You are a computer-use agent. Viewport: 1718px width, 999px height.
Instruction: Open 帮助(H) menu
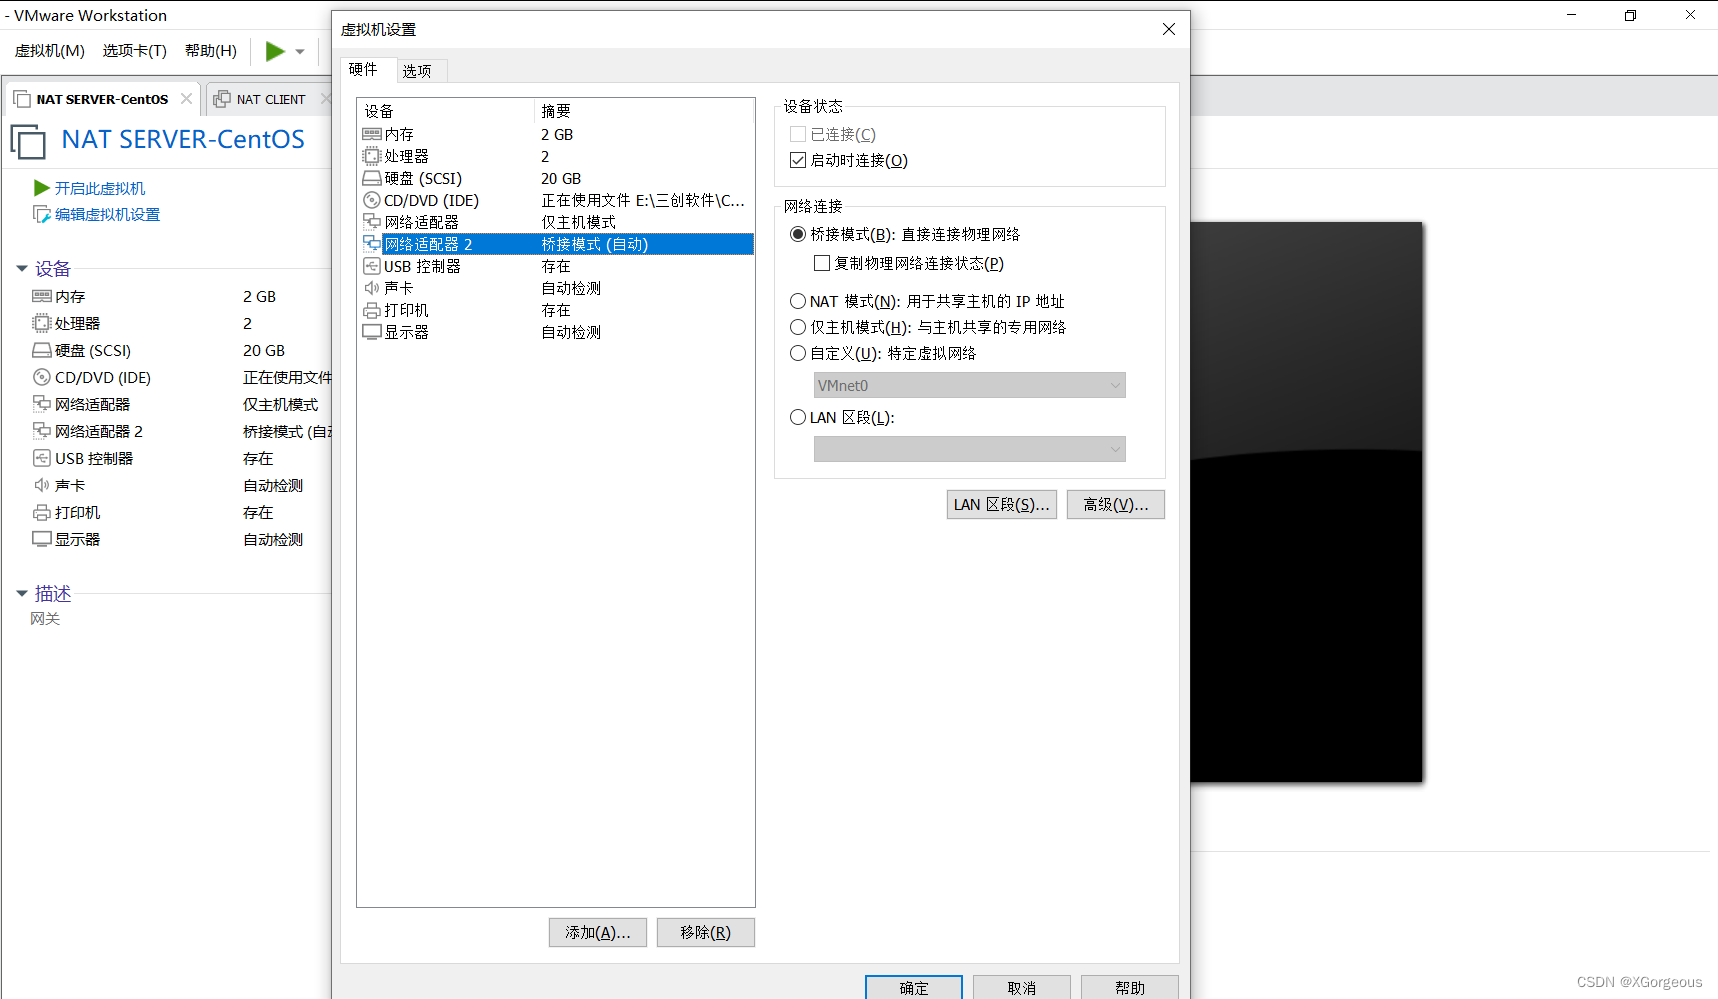(211, 51)
